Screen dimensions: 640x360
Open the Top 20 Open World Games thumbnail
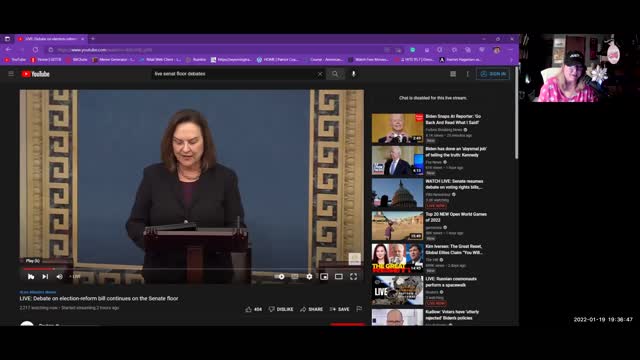click(397, 226)
